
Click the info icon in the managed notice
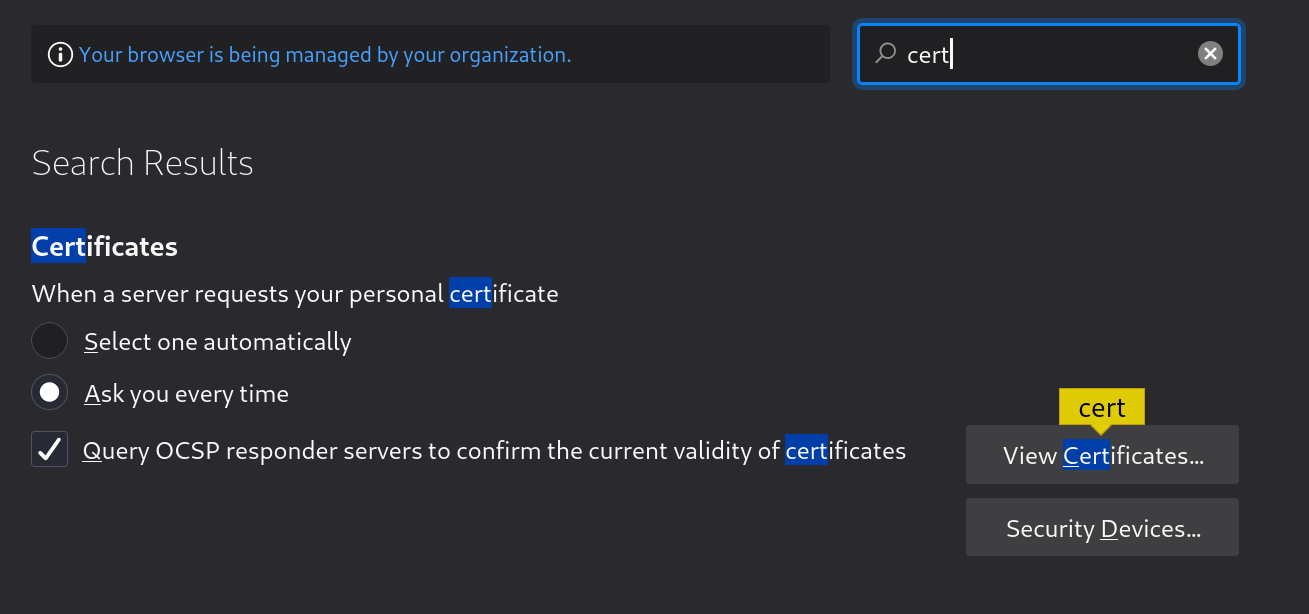61,55
